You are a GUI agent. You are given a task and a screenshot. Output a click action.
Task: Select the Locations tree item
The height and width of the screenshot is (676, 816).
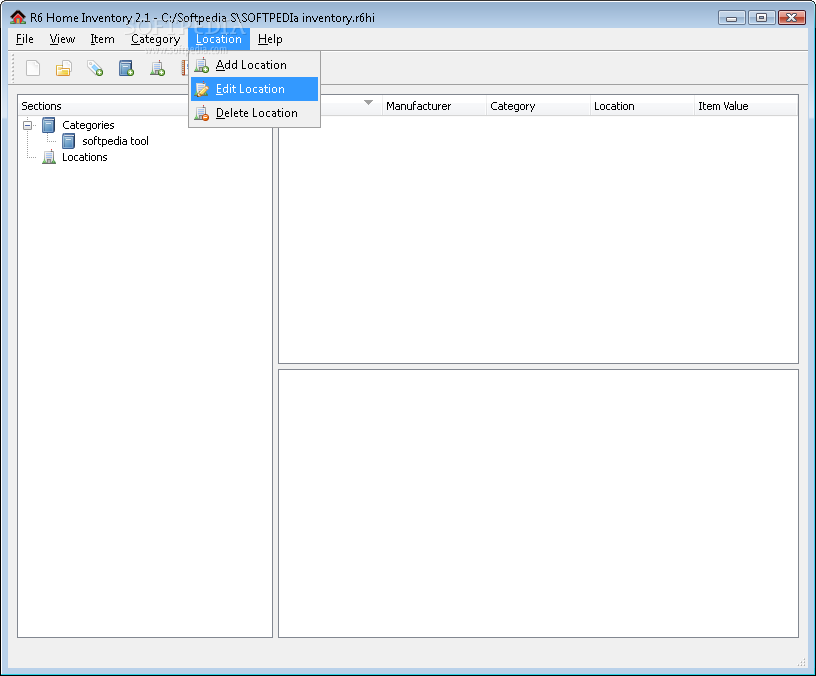(x=84, y=157)
